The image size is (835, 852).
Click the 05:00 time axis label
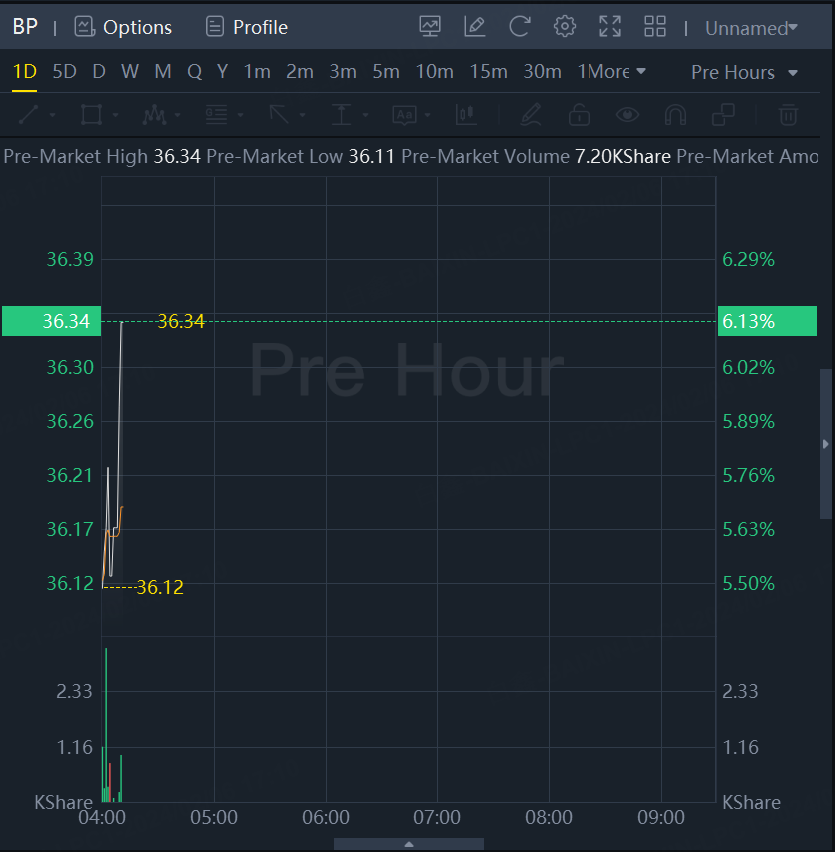[214, 817]
